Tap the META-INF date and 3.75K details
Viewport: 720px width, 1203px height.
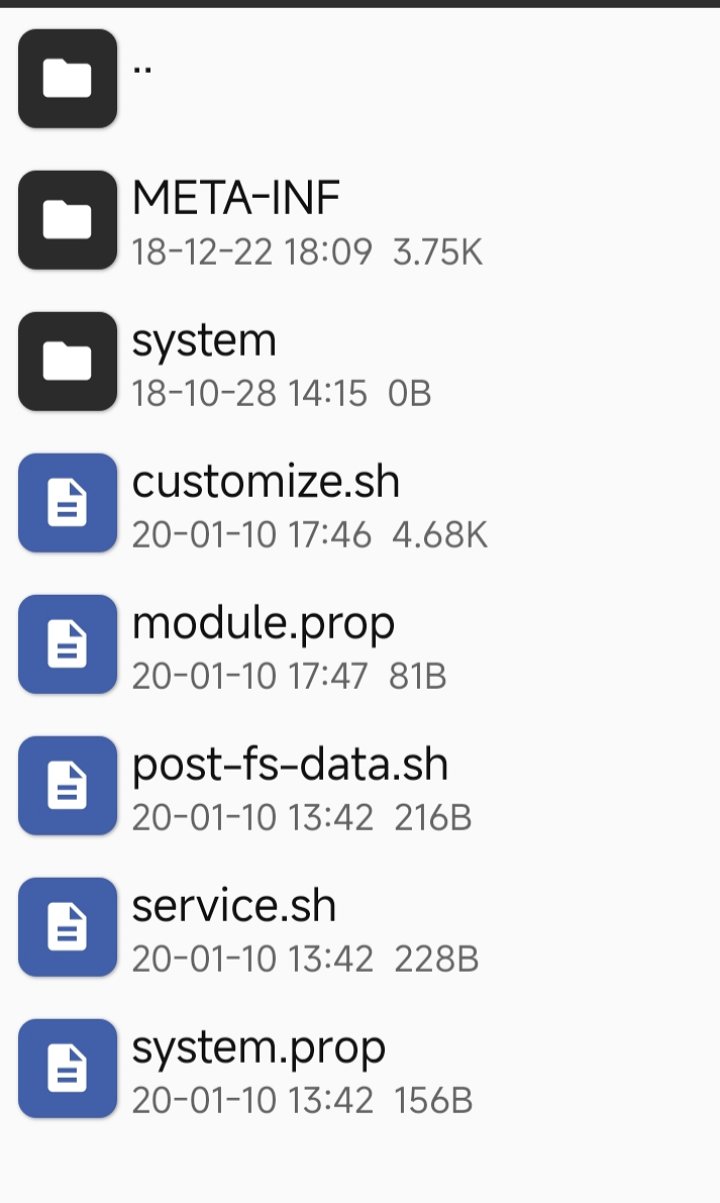tap(307, 253)
